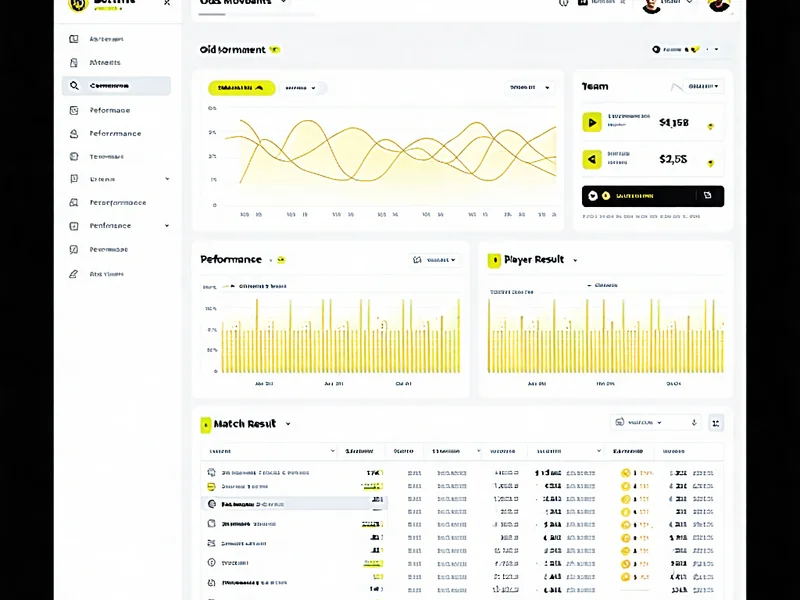
Task: Click the icon at the black bar's right end
Action: pyautogui.click(x=708, y=196)
